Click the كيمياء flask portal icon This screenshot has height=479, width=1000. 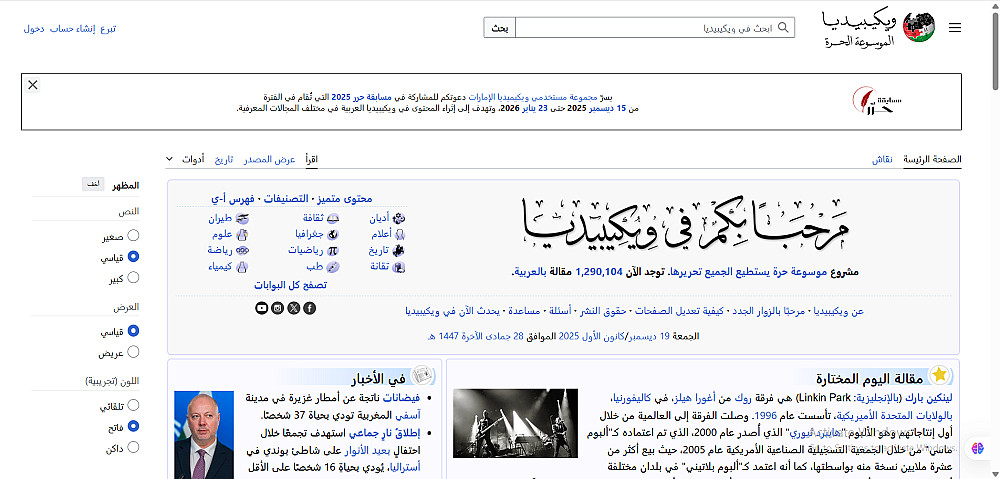coord(242,267)
